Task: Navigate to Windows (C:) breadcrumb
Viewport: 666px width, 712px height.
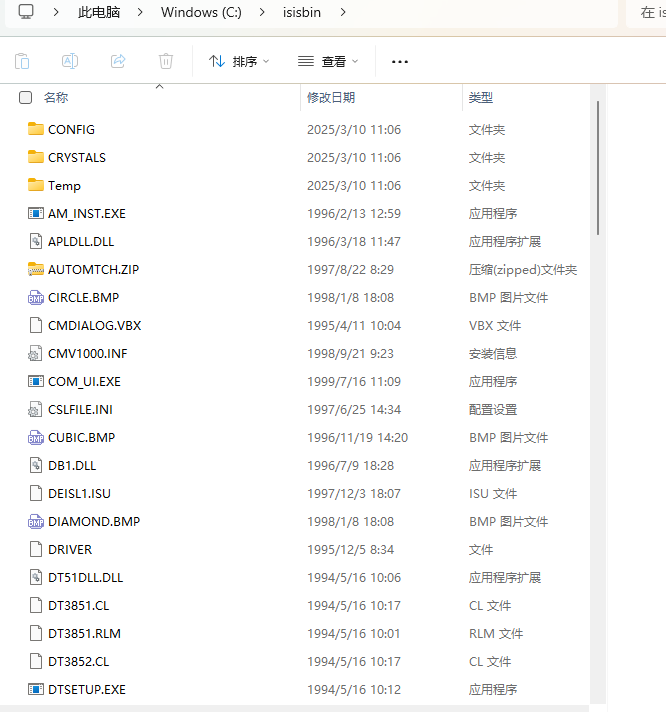Action: (201, 12)
